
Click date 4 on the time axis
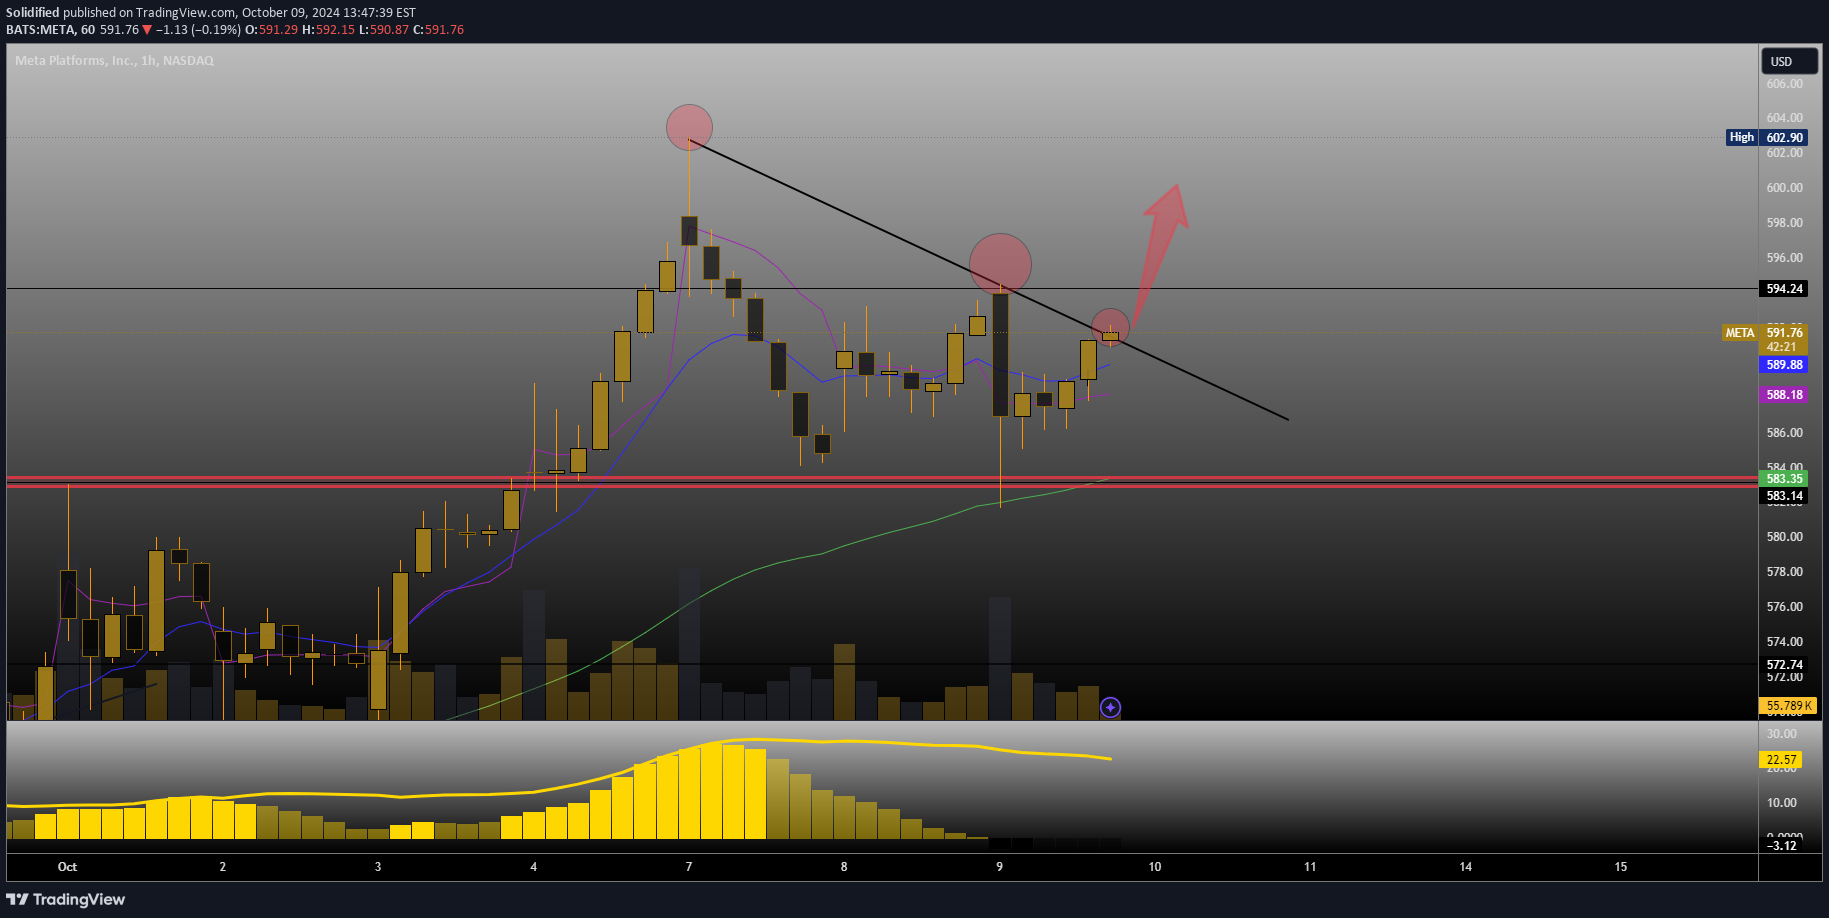[533, 867]
